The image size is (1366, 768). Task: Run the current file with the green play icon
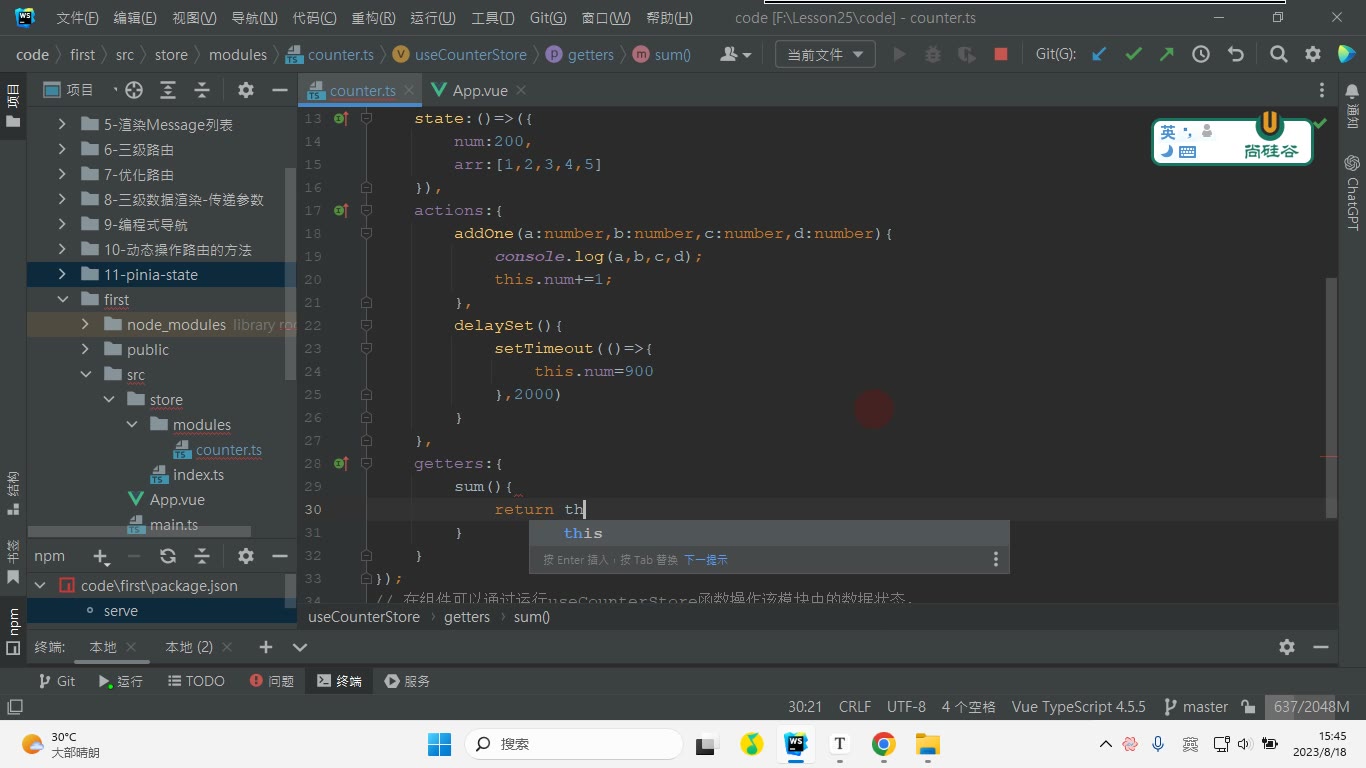tap(899, 55)
